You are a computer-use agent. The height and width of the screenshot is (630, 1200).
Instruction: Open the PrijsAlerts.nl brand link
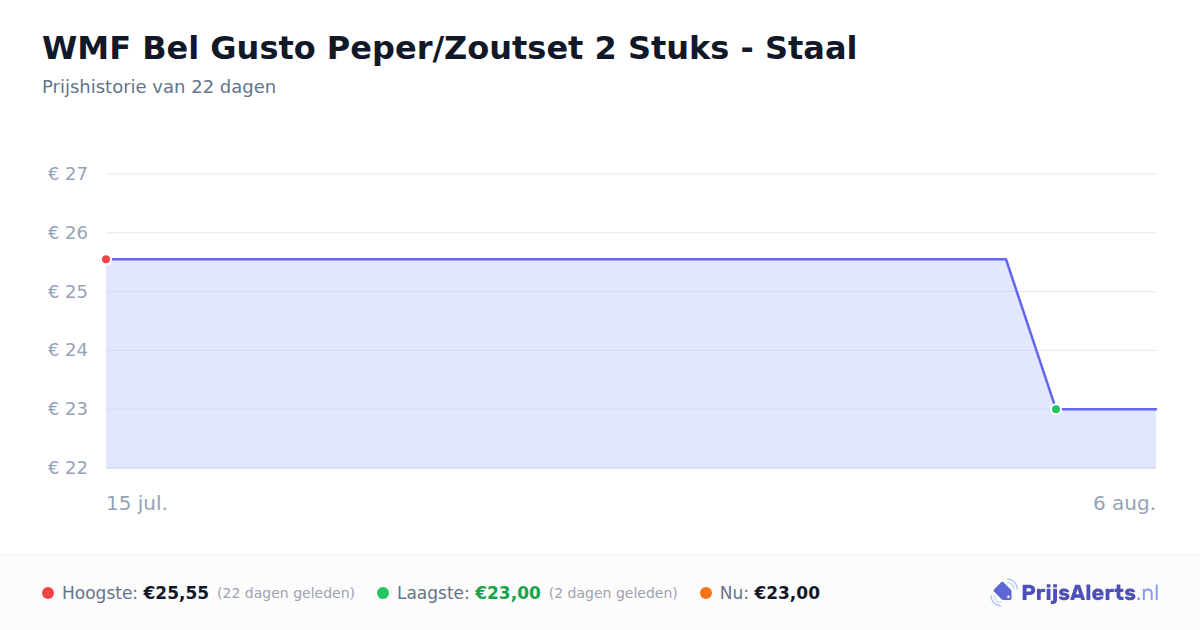coord(1075,593)
